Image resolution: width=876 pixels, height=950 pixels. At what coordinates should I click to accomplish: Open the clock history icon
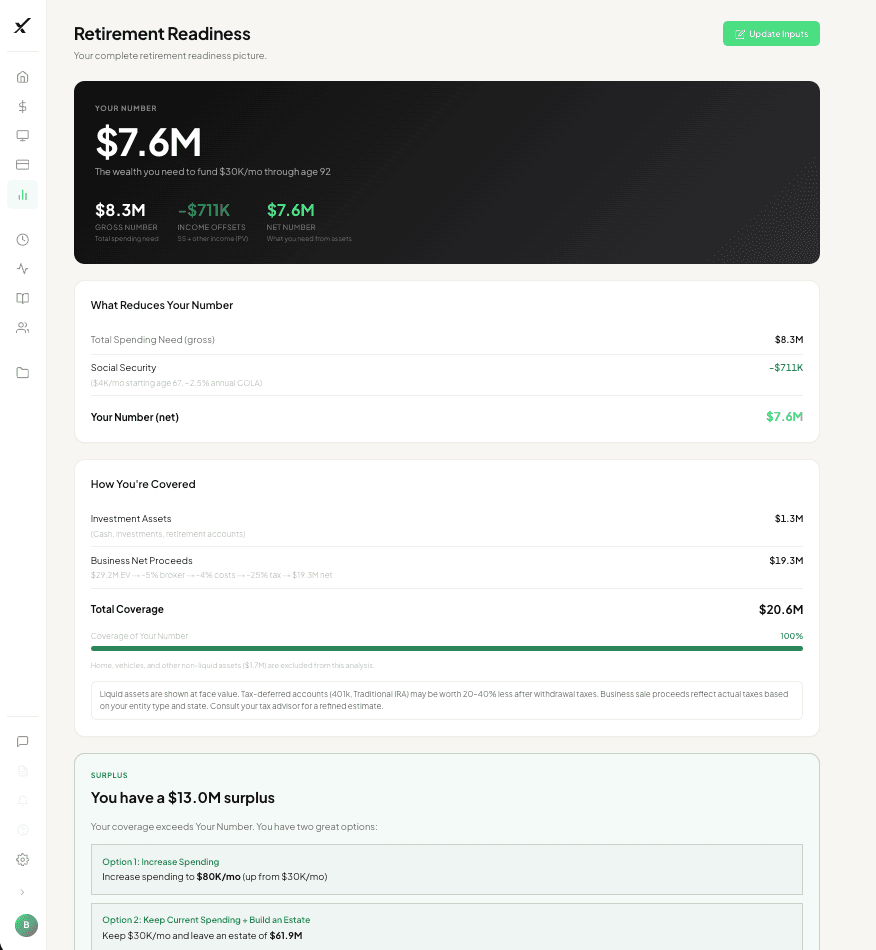pyautogui.click(x=22, y=239)
